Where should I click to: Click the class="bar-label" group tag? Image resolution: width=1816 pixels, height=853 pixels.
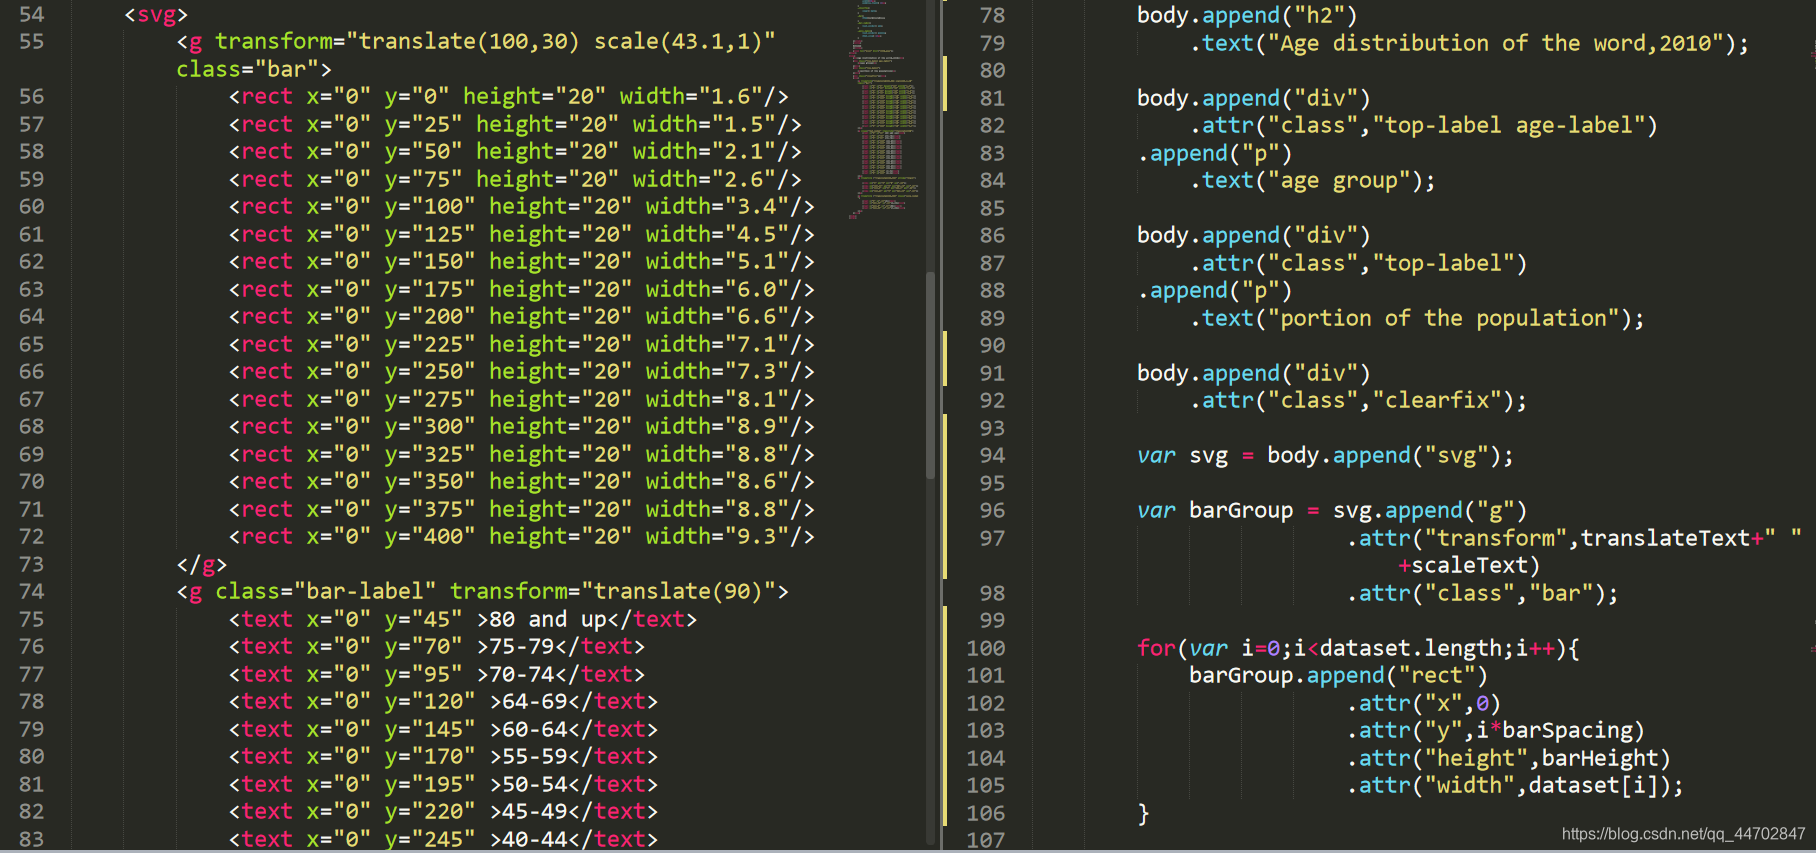pyautogui.click(x=482, y=592)
